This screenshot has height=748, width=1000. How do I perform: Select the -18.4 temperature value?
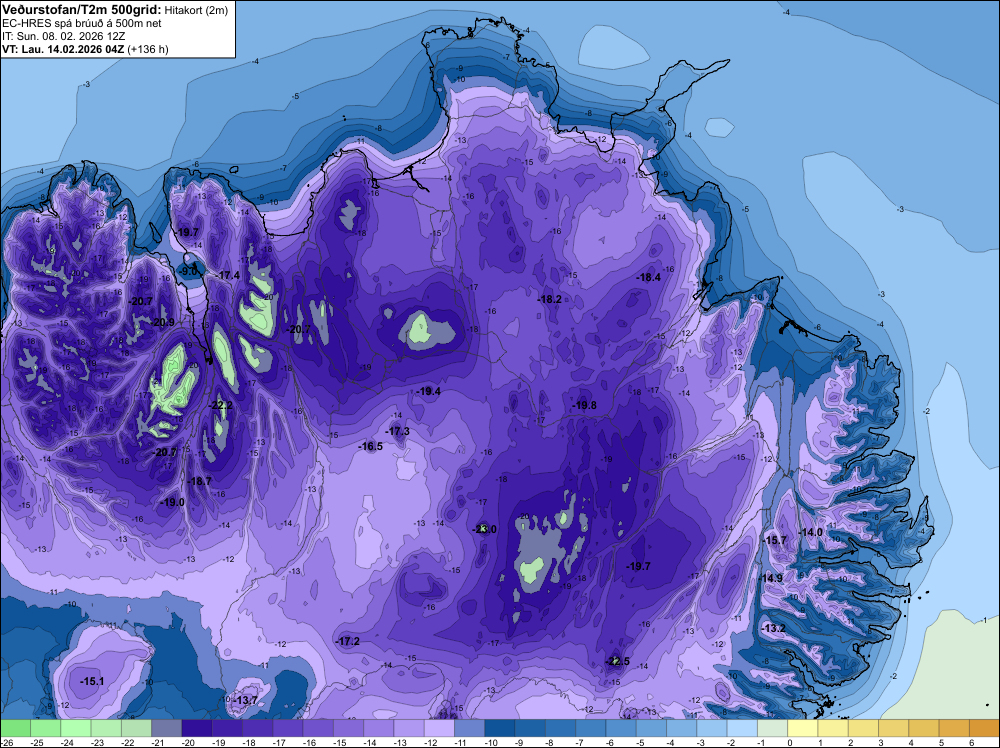[x=648, y=277]
